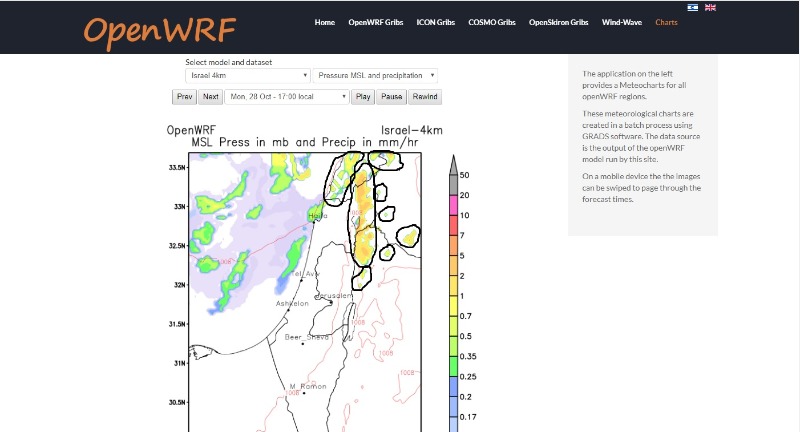Image resolution: width=800 pixels, height=432 pixels.
Task: Open the Wind-Wave page
Action: click(x=621, y=22)
